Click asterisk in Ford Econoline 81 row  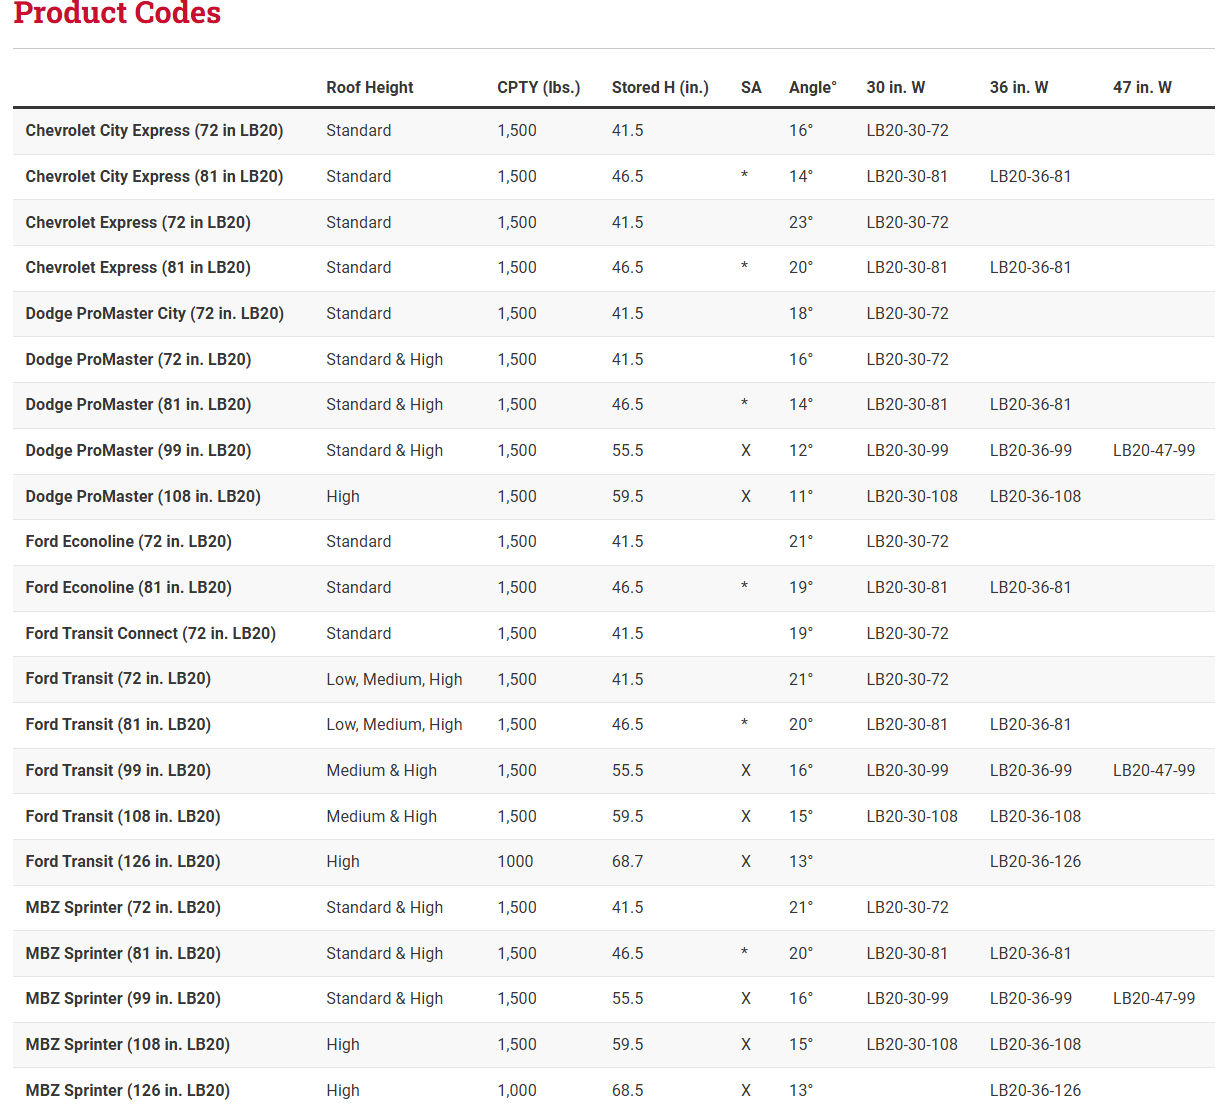[744, 587]
